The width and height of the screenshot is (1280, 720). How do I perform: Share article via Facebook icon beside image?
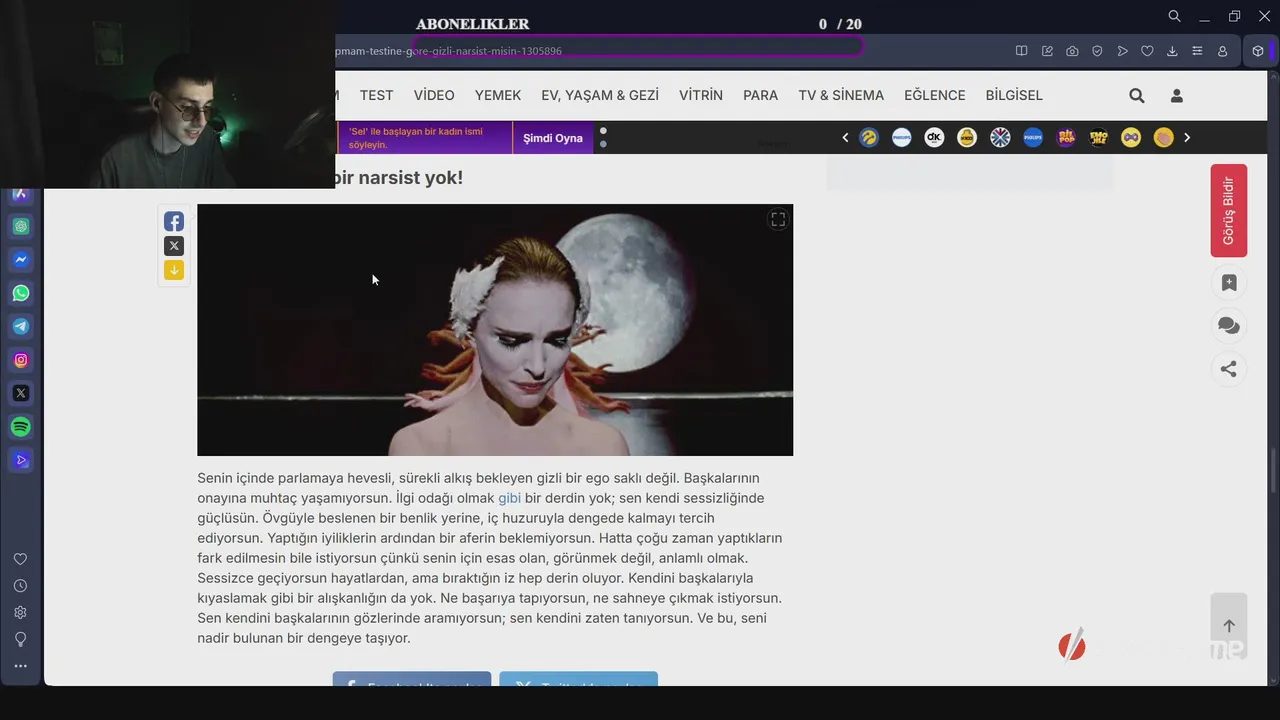tap(174, 222)
